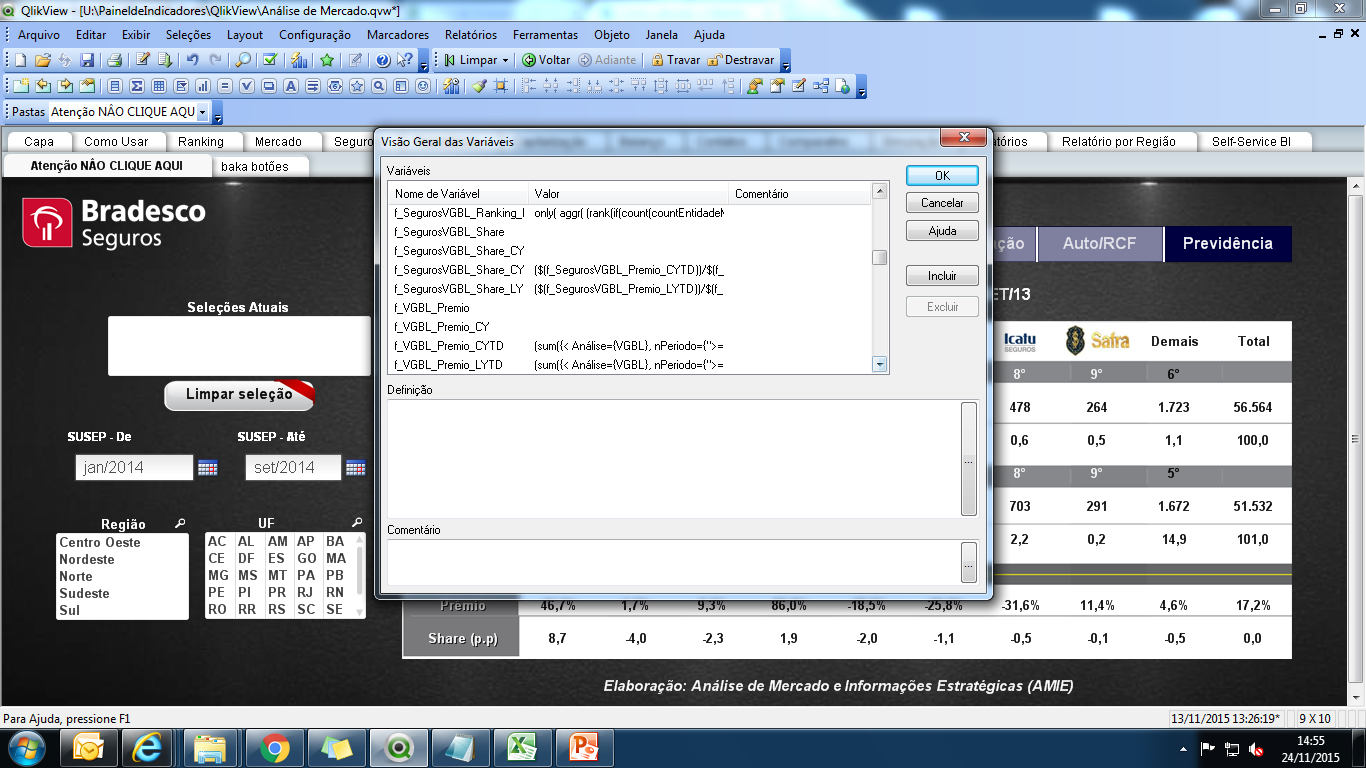Image resolution: width=1366 pixels, height=768 pixels.
Task: Click the Create Search Object icon
Action: [x=379, y=86]
